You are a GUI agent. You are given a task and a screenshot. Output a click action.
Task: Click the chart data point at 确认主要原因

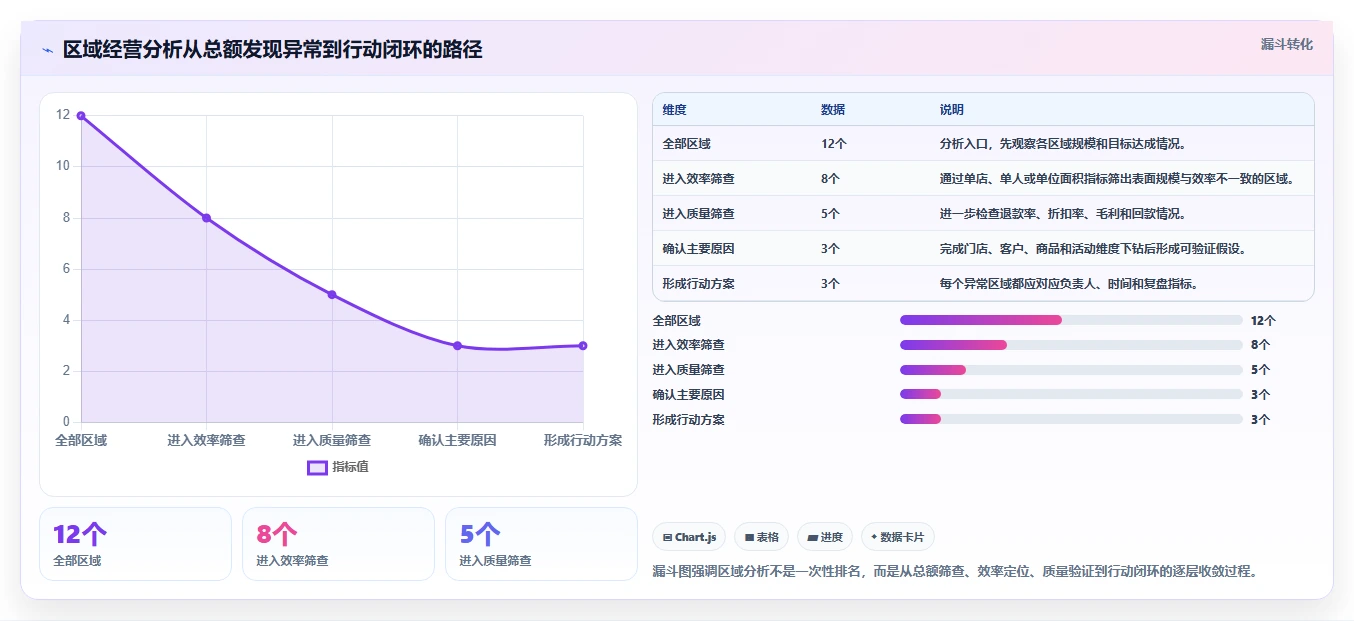click(457, 346)
